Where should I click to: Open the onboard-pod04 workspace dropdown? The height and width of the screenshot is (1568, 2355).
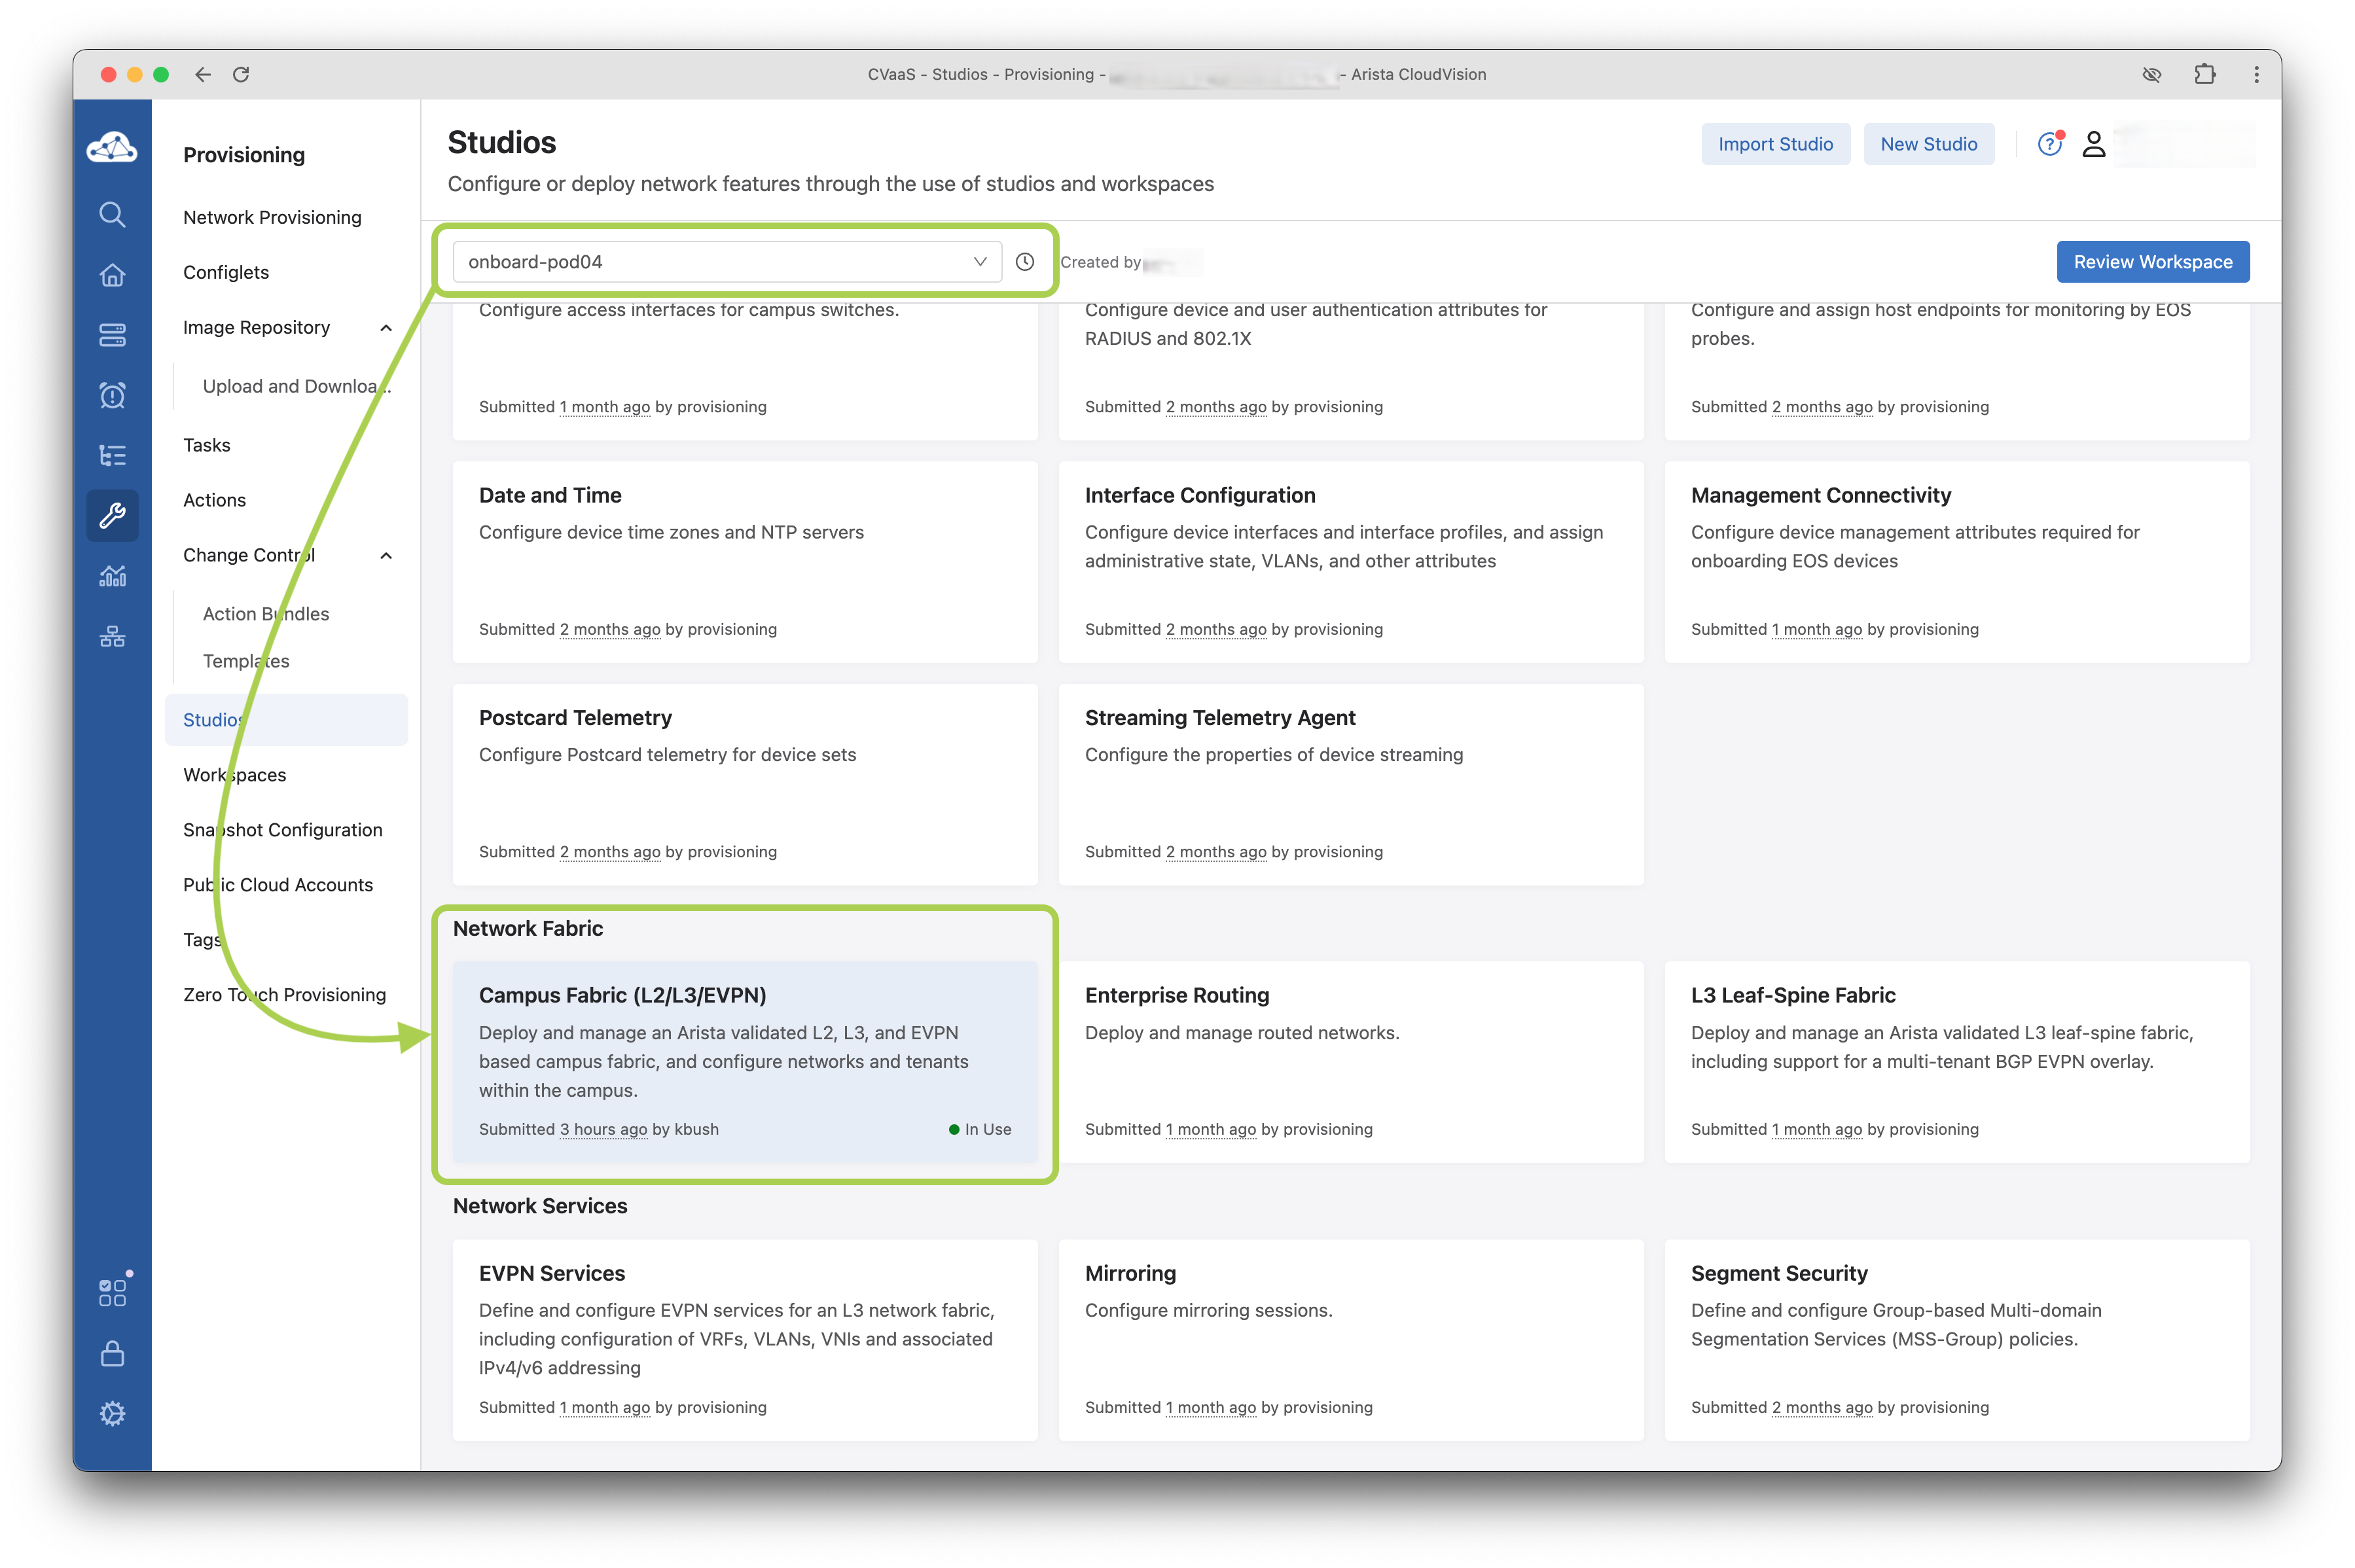pyautogui.click(x=727, y=262)
